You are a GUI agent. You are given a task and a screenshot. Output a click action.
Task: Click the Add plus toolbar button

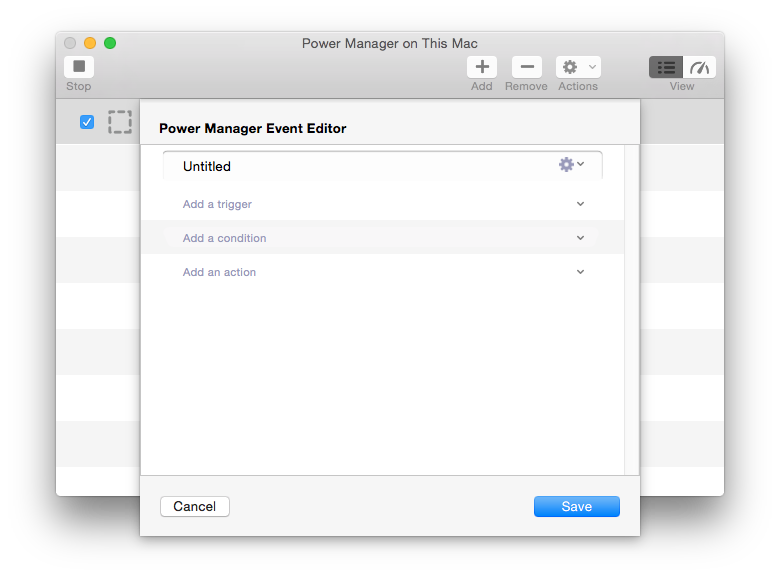pos(482,67)
